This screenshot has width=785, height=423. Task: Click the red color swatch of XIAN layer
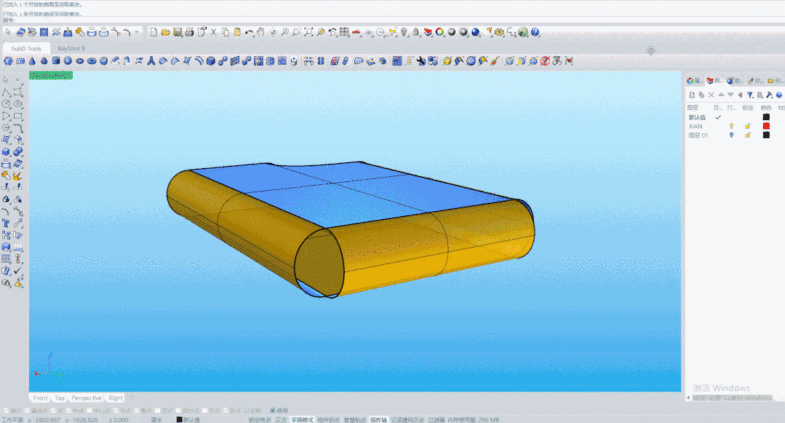click(766, 126)
